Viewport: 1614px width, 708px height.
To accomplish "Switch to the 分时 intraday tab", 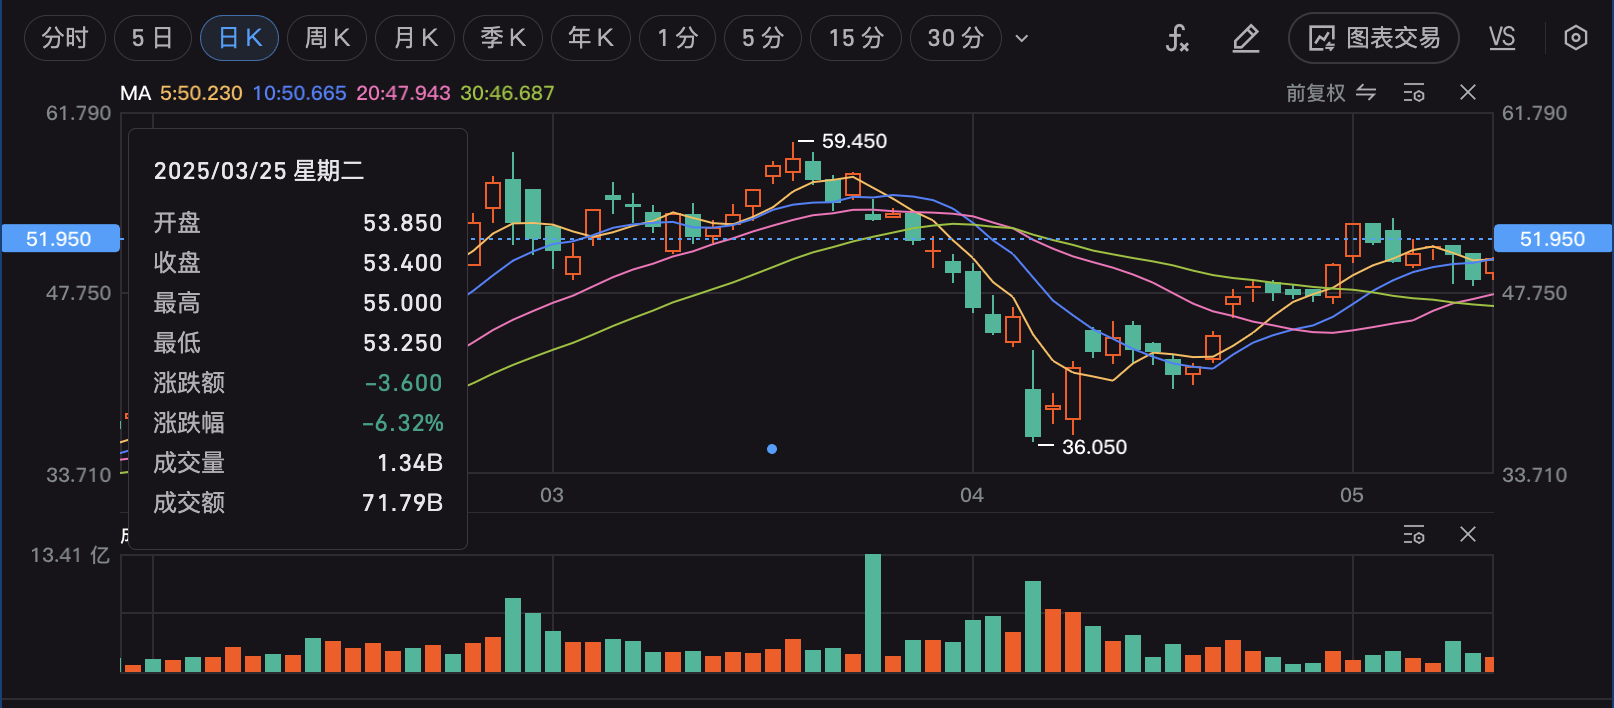I will click(x=65, y=39).
